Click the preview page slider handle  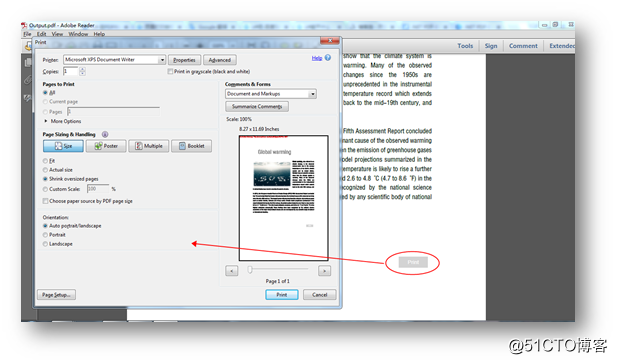click(250, 270)
